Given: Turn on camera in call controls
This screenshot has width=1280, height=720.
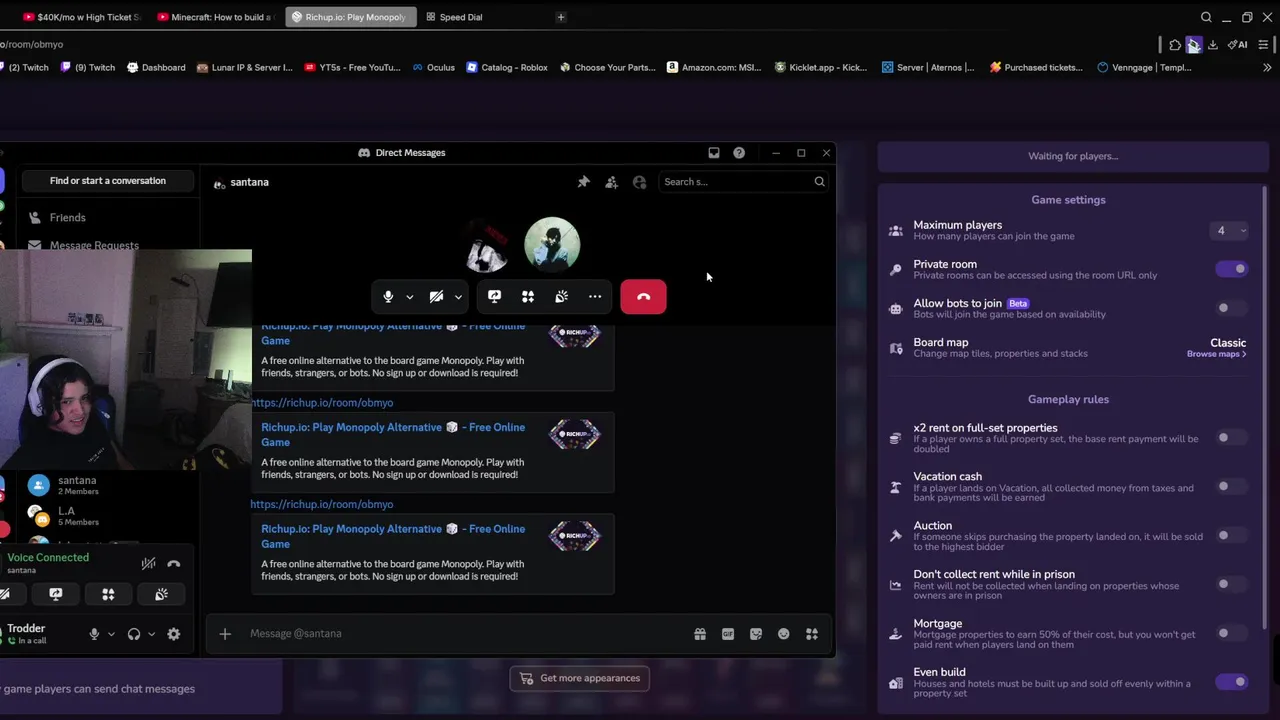Looking at the screenshot, I should coord(436,297).
